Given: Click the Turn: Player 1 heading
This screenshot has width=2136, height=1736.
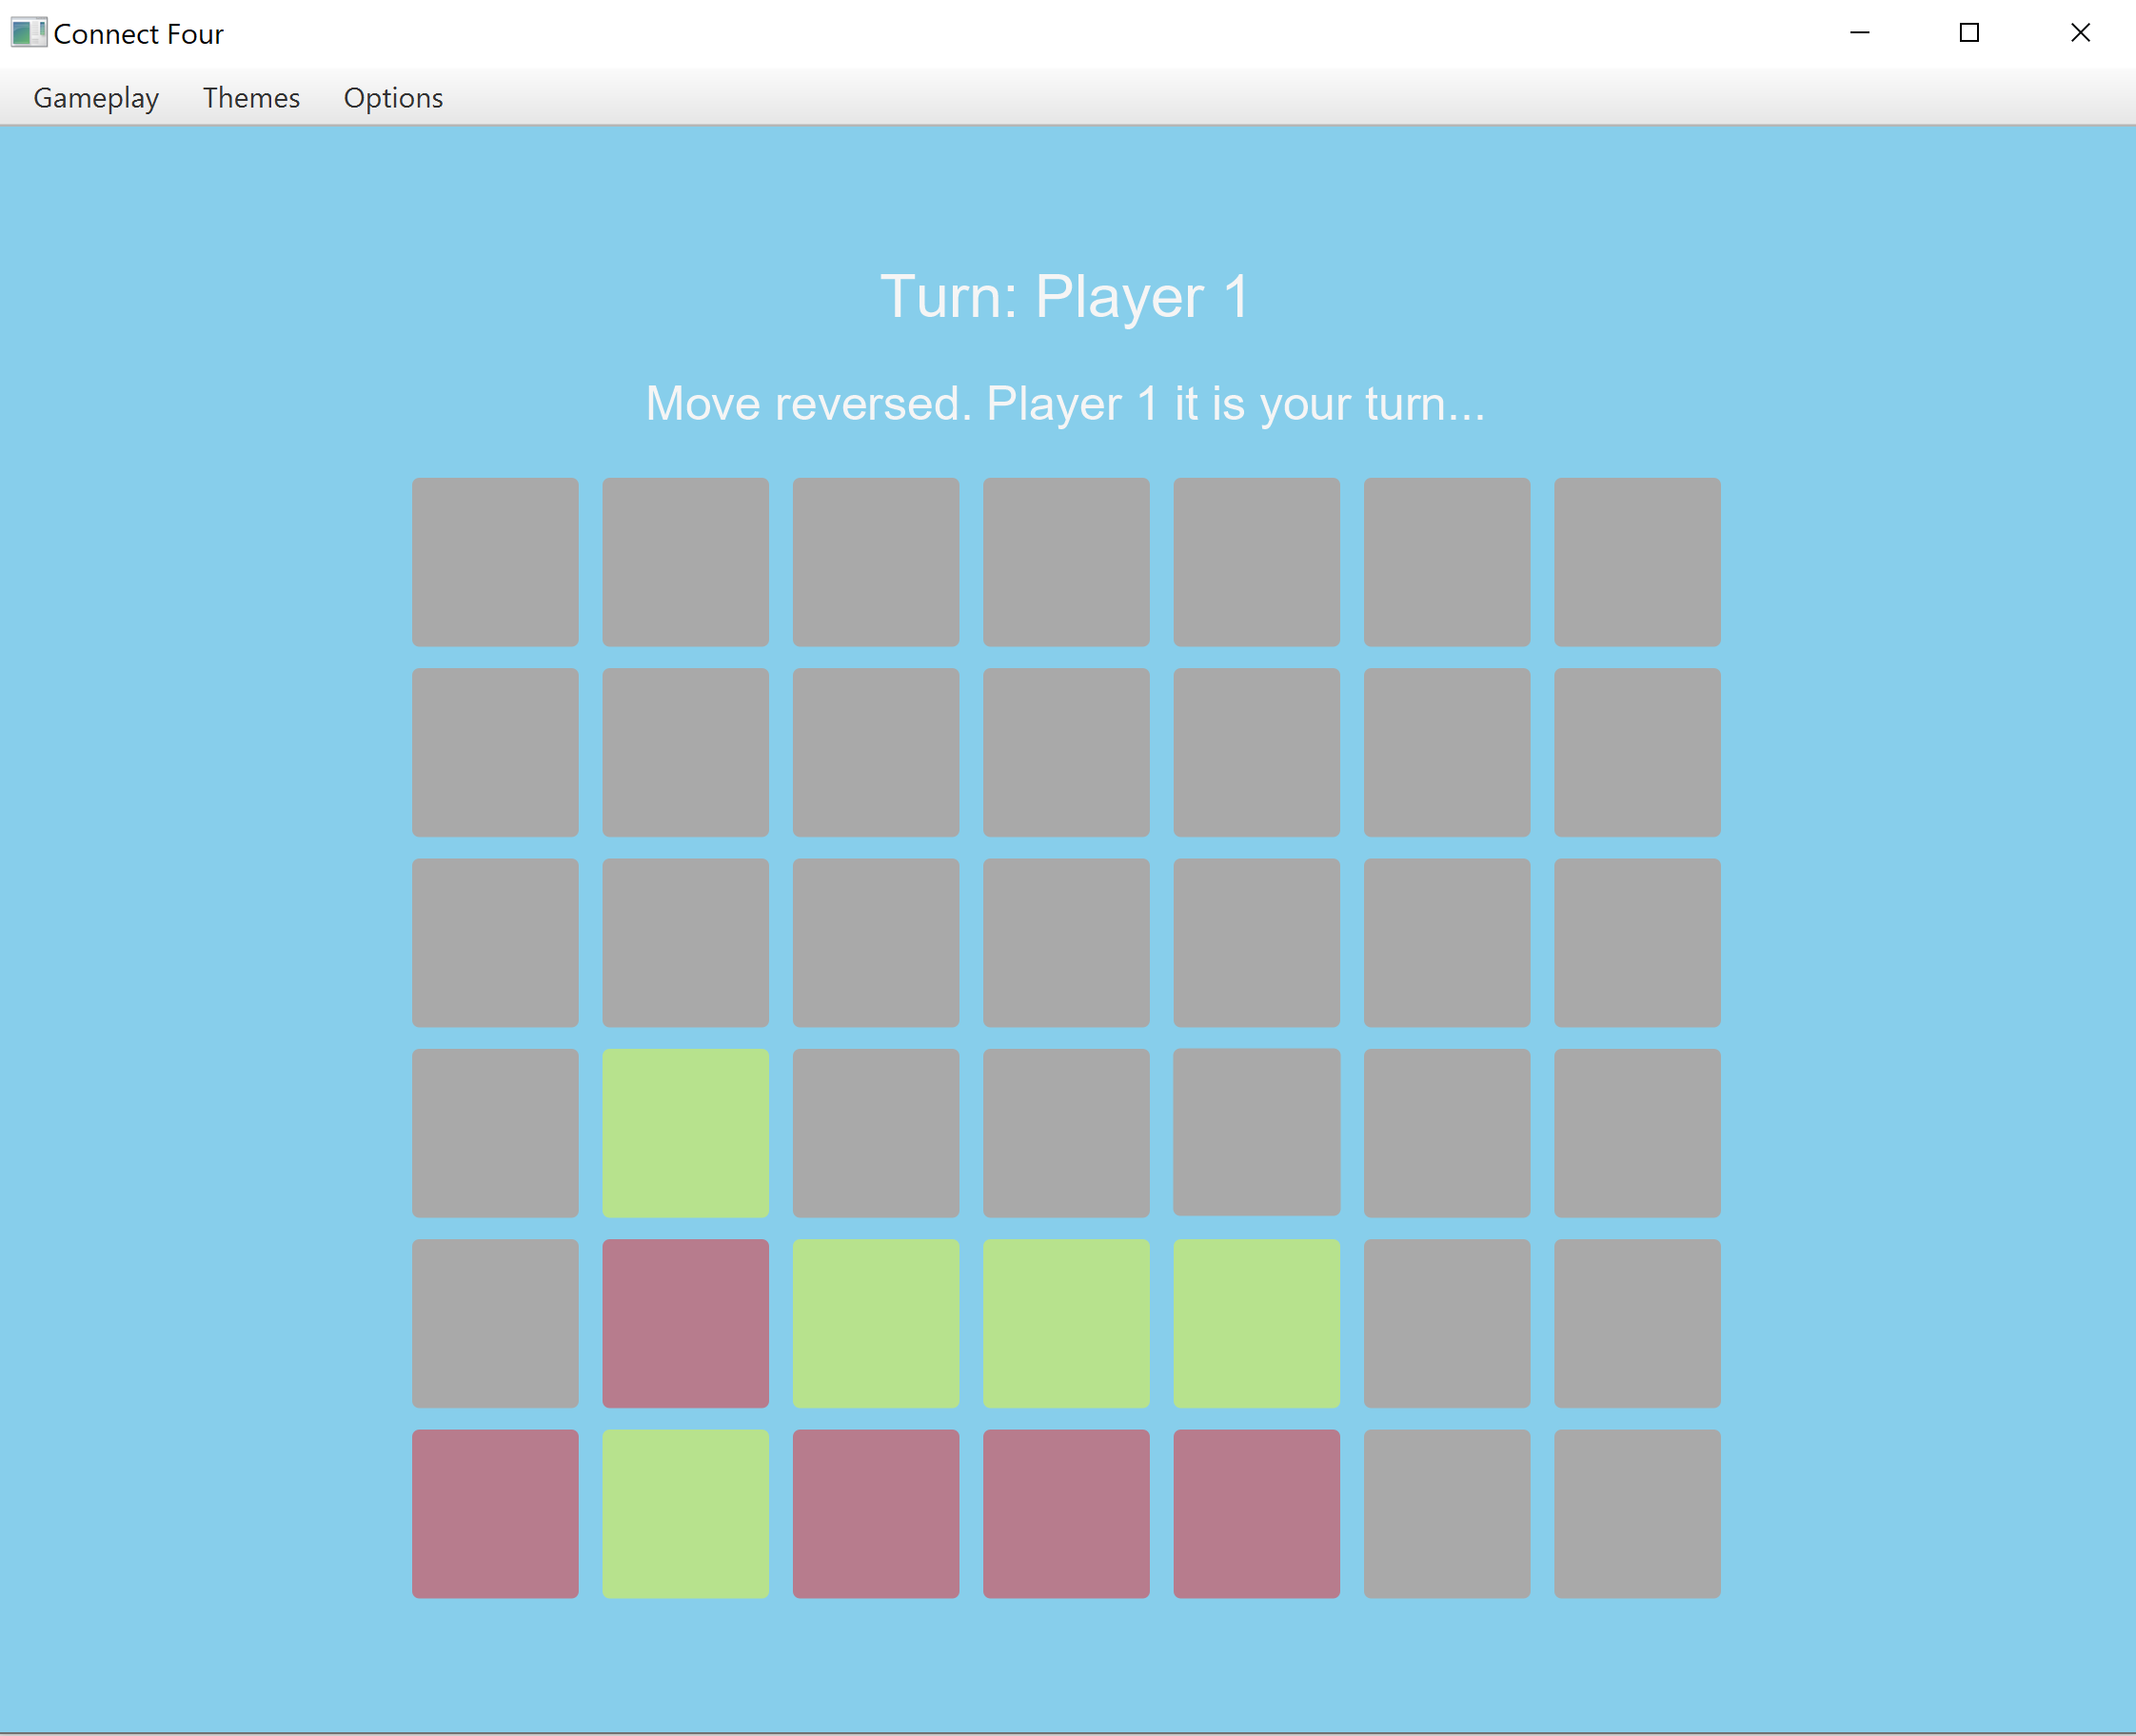Looking at the screenshot, I should (x=1064, y=294).
